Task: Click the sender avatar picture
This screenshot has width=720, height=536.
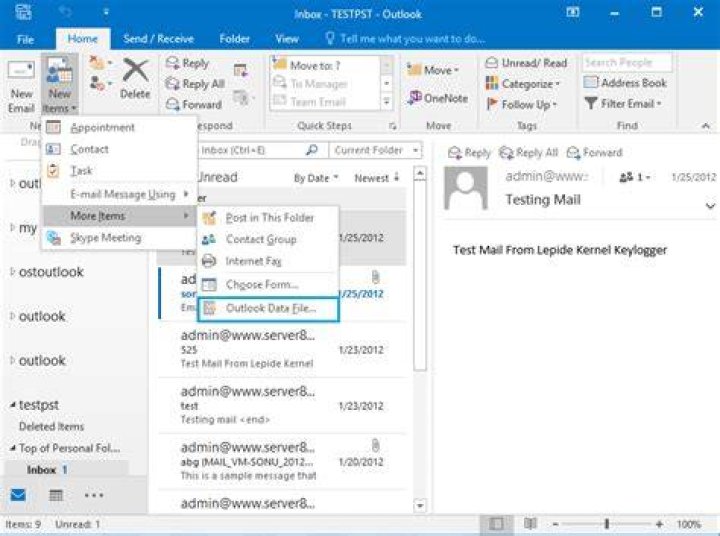Action: tap(466, 189)
